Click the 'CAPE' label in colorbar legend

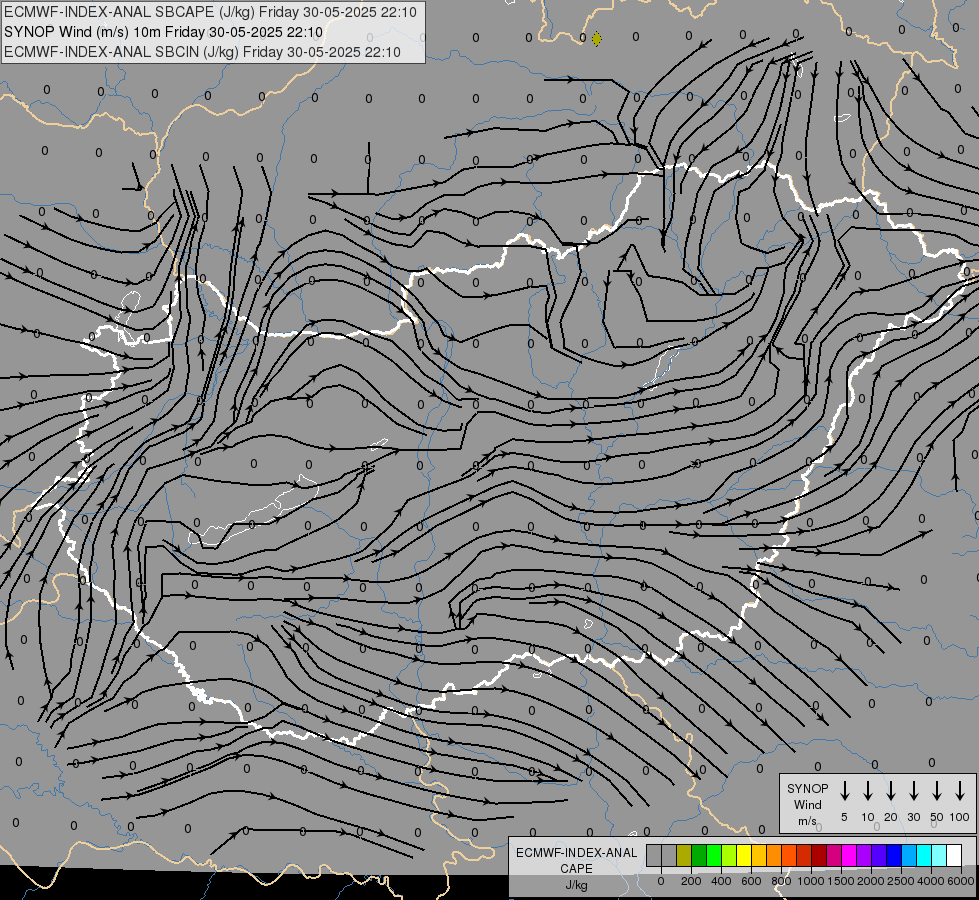(576, 869)
